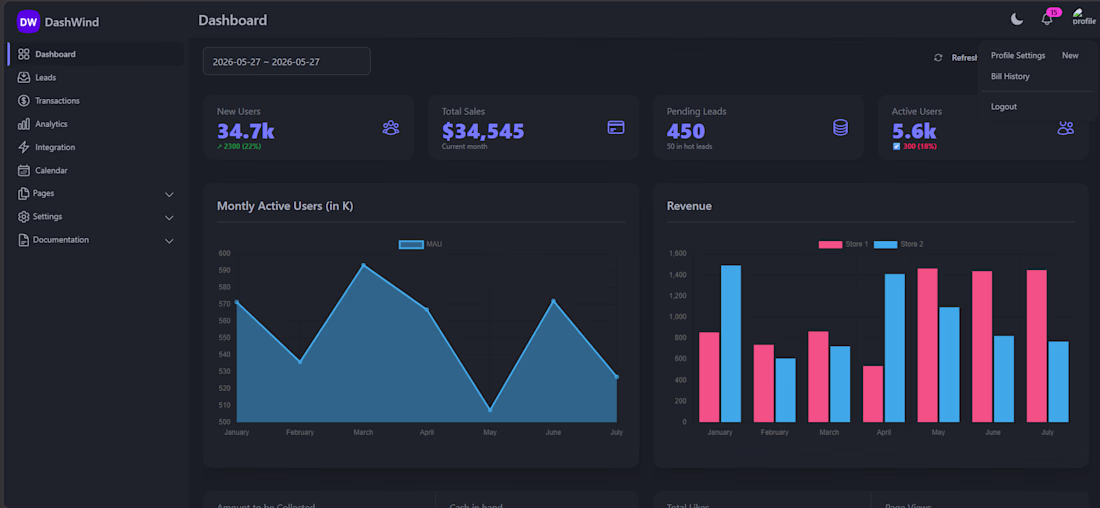Click the May lowest data point
Screen dimensions: 1100x508
coord(490,410)
